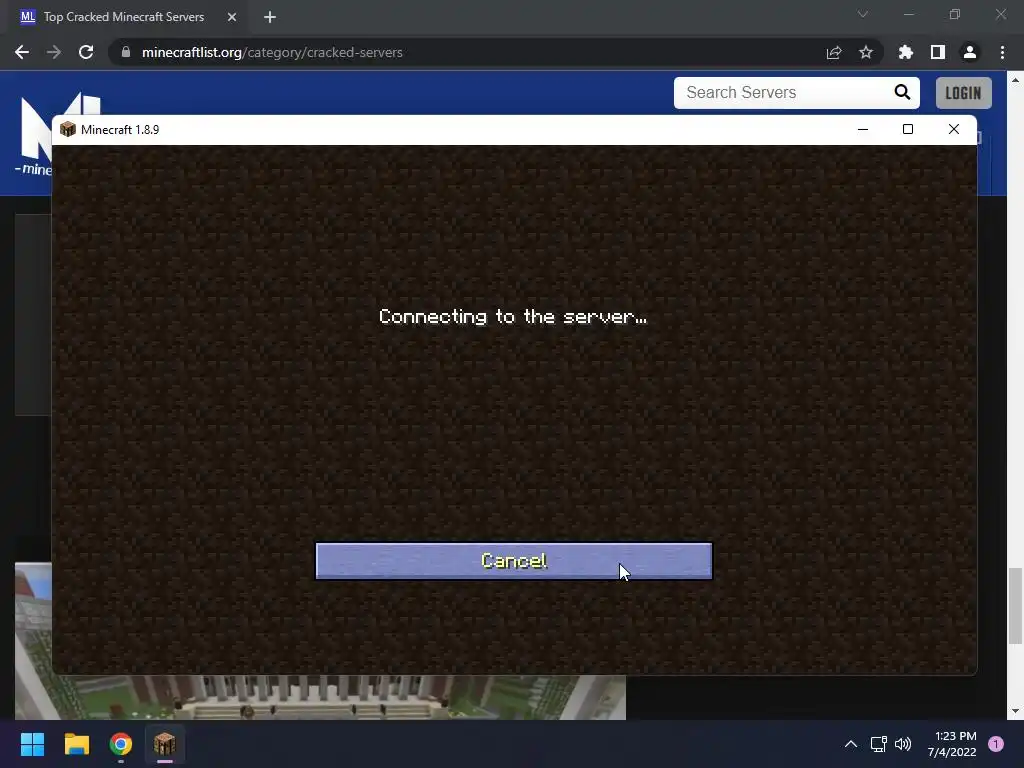1024x768 pixels.
Task: Open the Windows Start menu
Action: tap(32, 744)
